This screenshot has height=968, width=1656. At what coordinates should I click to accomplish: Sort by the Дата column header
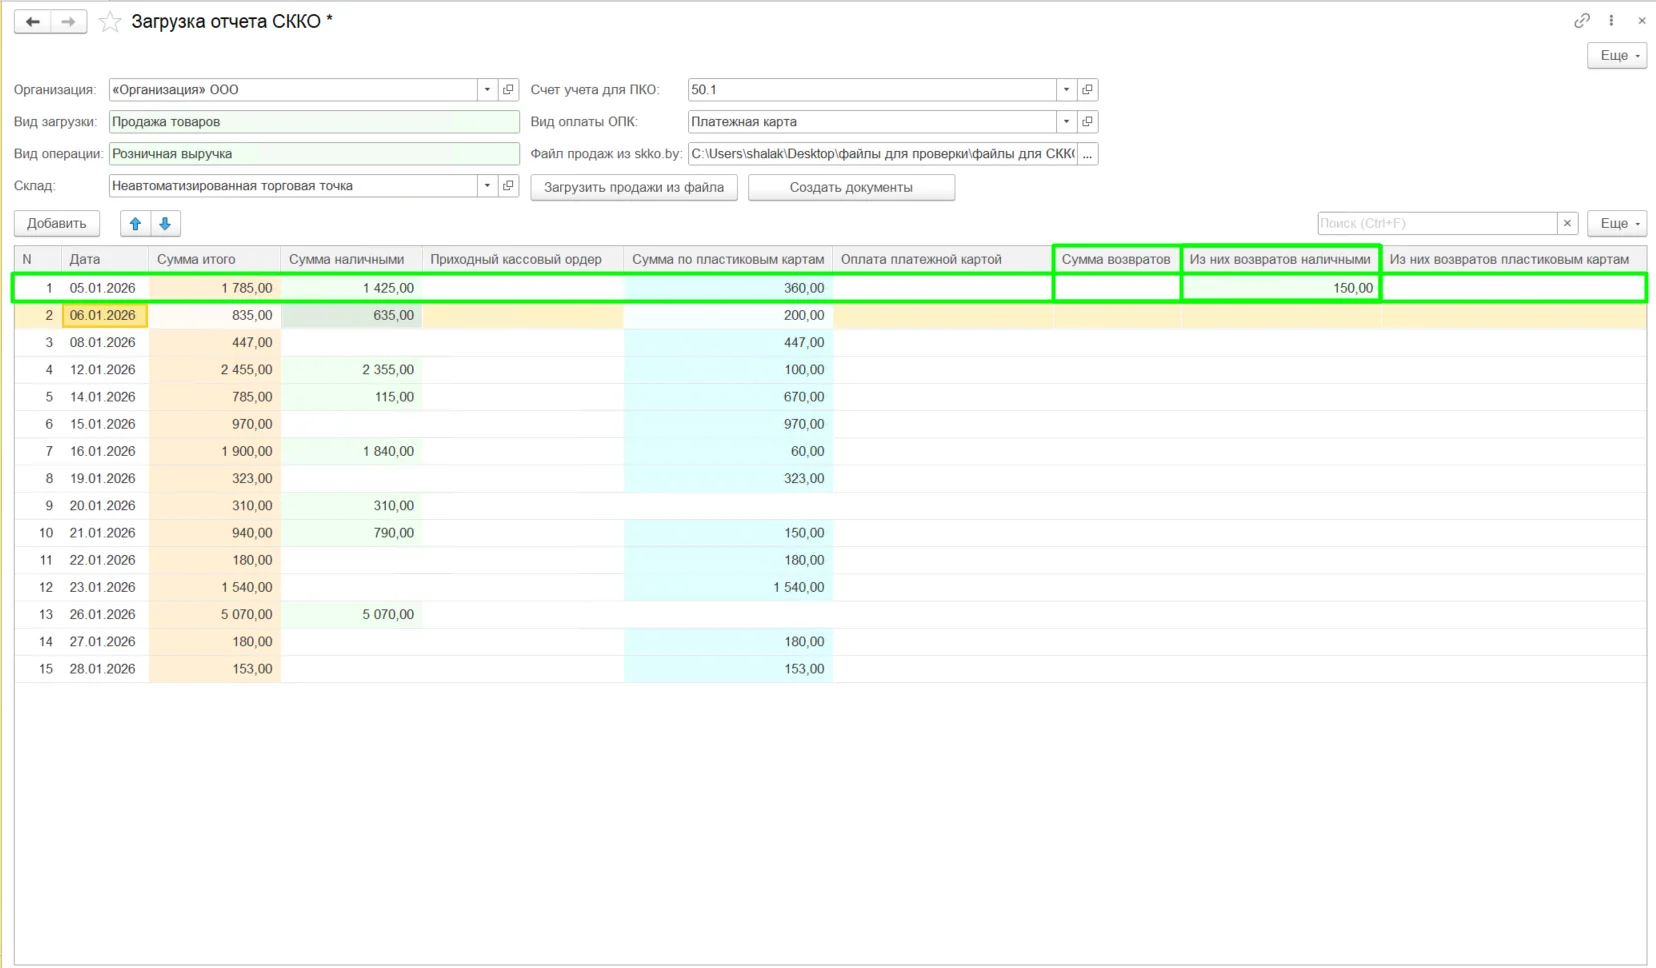(x=105, y=260)
